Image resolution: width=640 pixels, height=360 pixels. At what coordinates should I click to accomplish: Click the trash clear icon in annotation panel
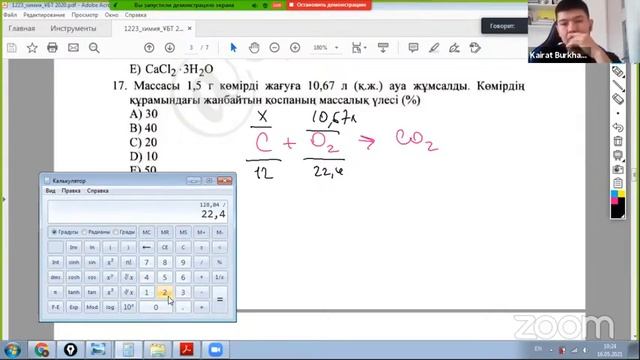(618, 141)
